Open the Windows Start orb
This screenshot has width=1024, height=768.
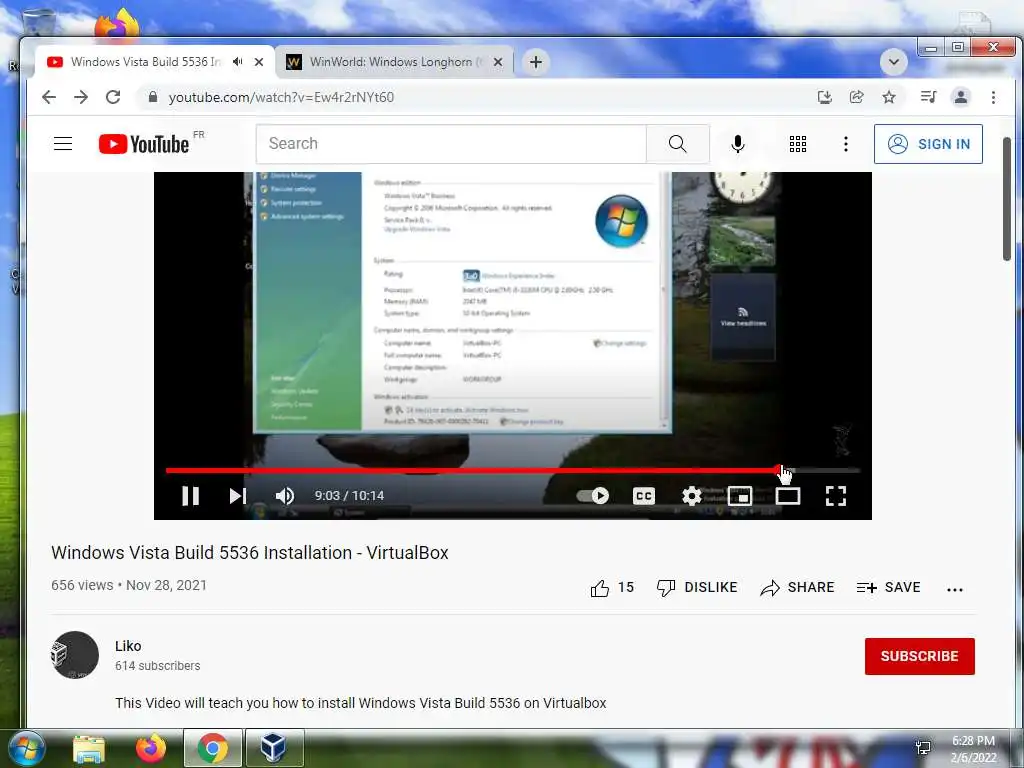pyautogui.click(x=27, y=748)
